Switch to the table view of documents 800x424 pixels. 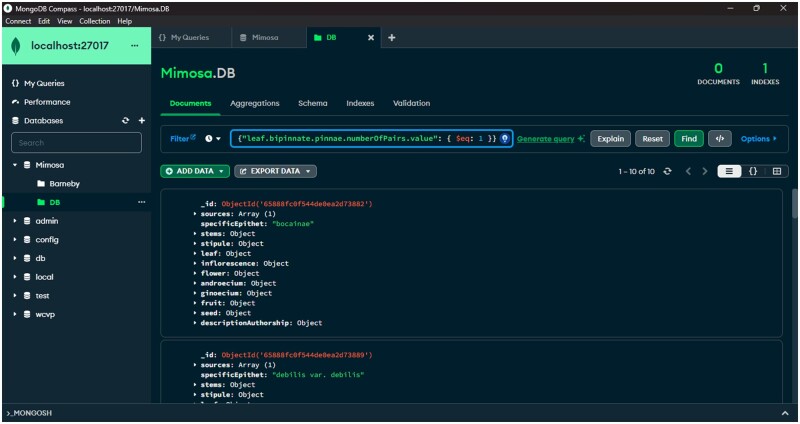pyautogui.click(x=777, y=171)
